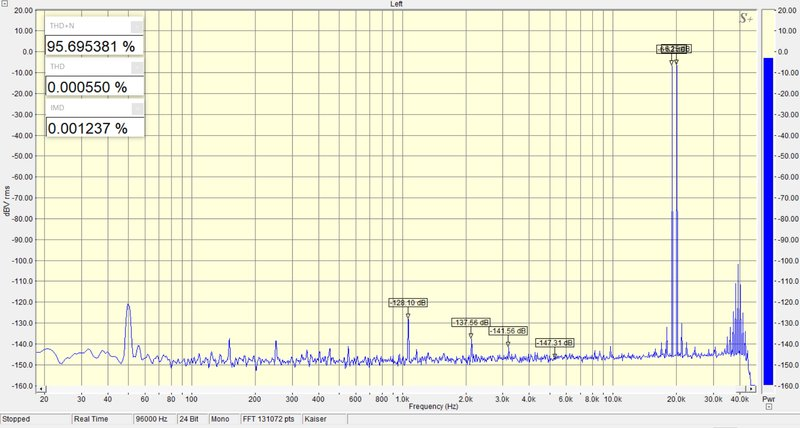Select the -141.56 dB peak marker
This screenshot has width=800, height=428.
508,331
